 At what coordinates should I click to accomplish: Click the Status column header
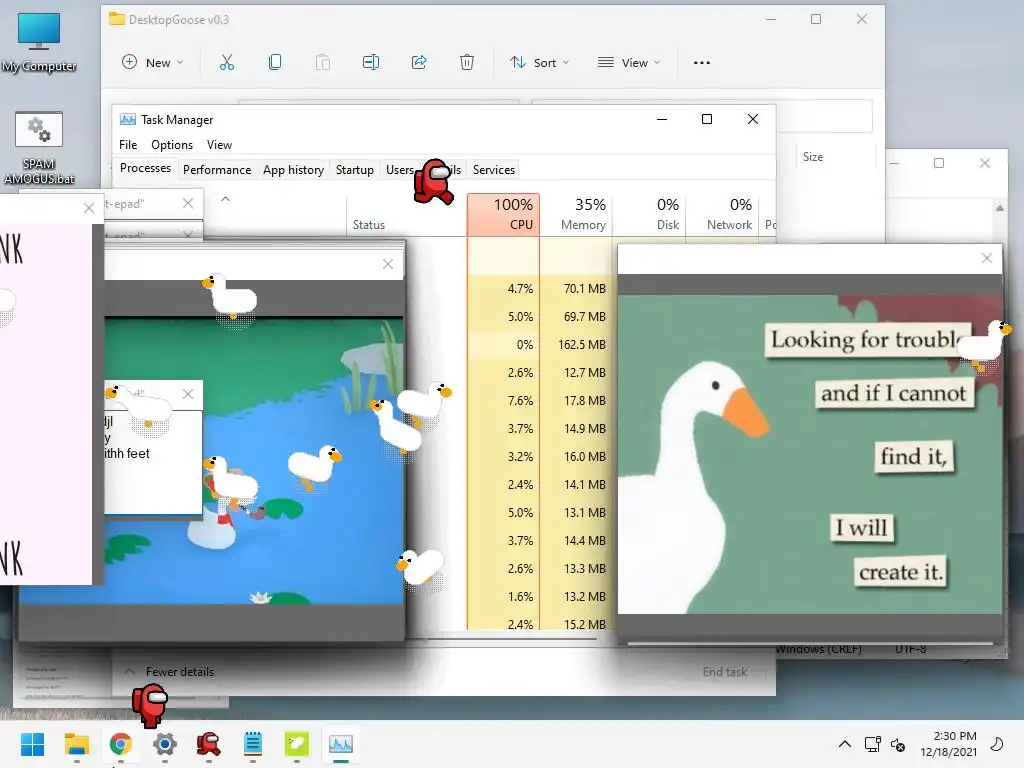pos(369,225)
